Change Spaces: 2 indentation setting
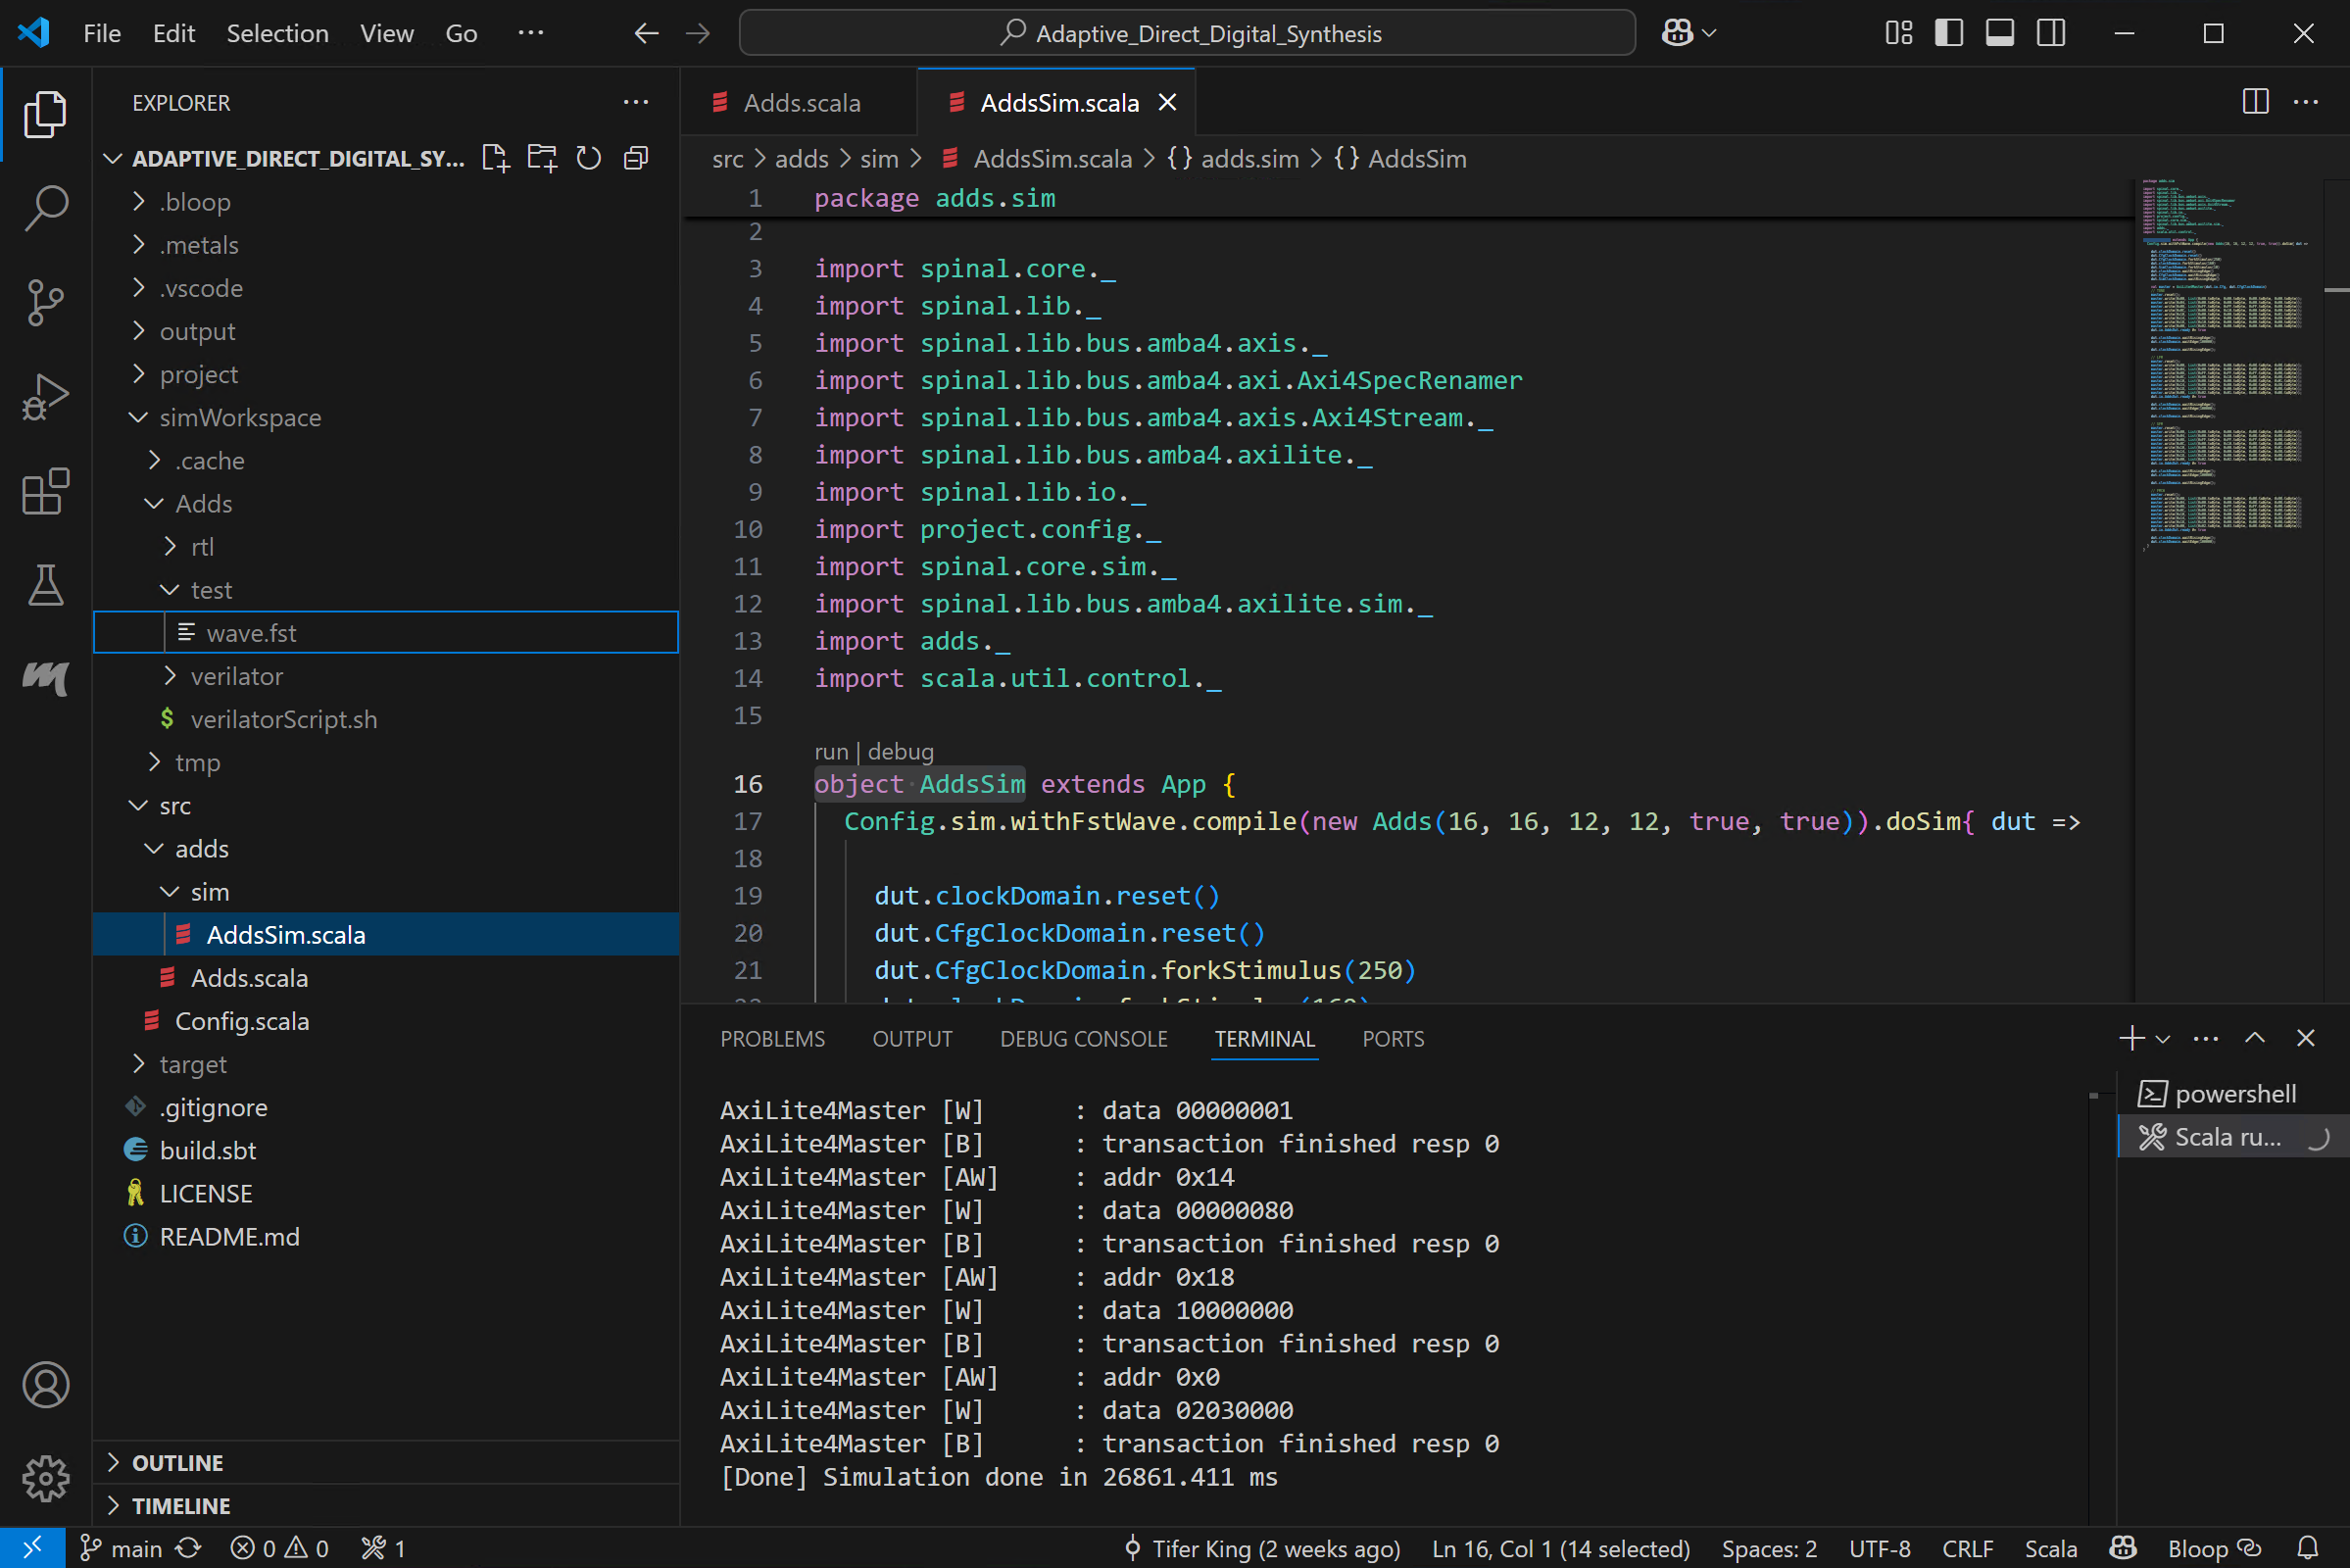The height and width of the screenshot is (1568, 2350). coord(1768,1548)
